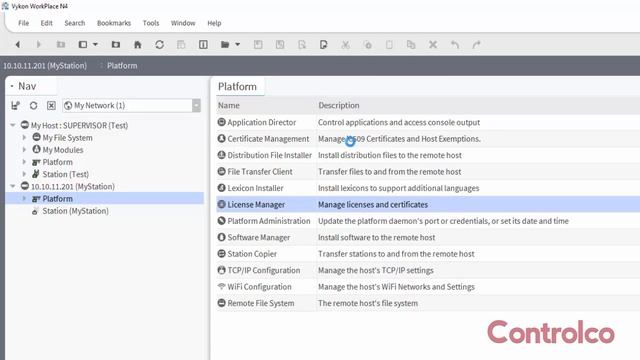This screenshot has height=360, width=640.
Task: Open the Tools menu
Action: pos(151,23)
